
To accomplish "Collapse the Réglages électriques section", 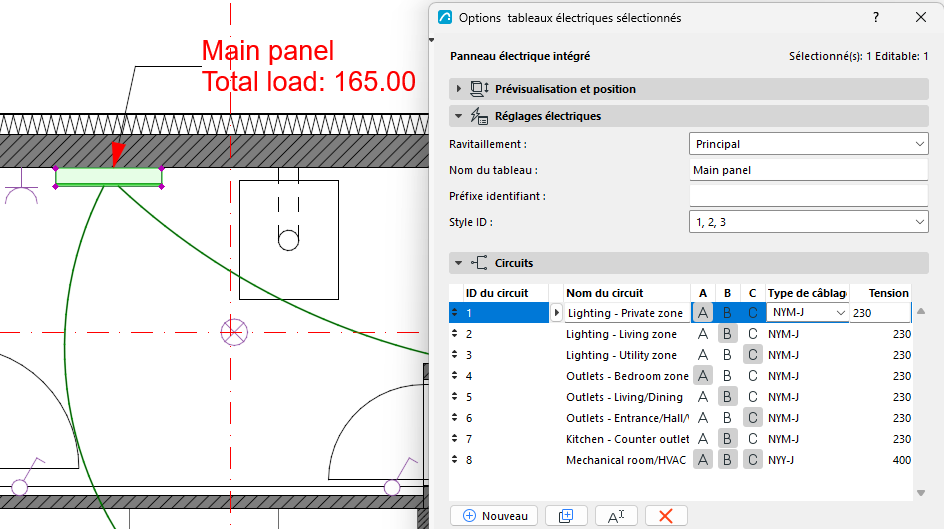I will pos(459,116).
